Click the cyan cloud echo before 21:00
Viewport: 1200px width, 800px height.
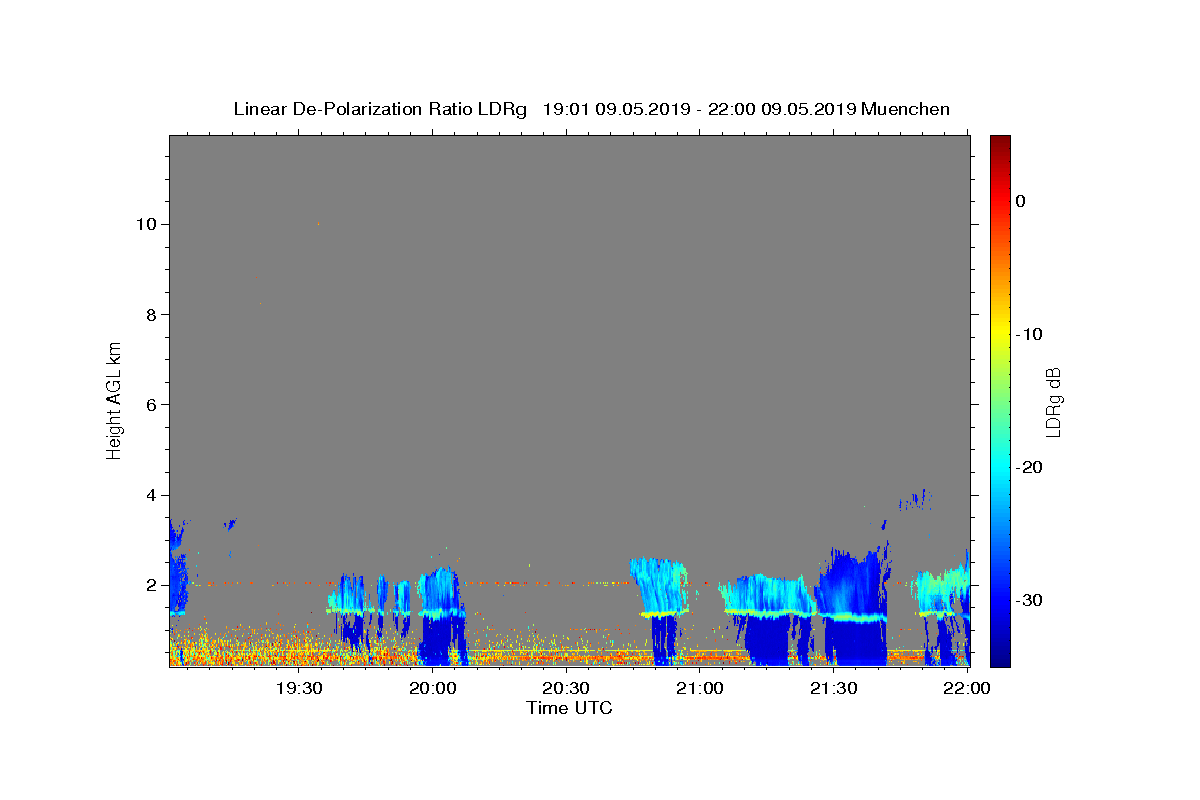point(660,586)
